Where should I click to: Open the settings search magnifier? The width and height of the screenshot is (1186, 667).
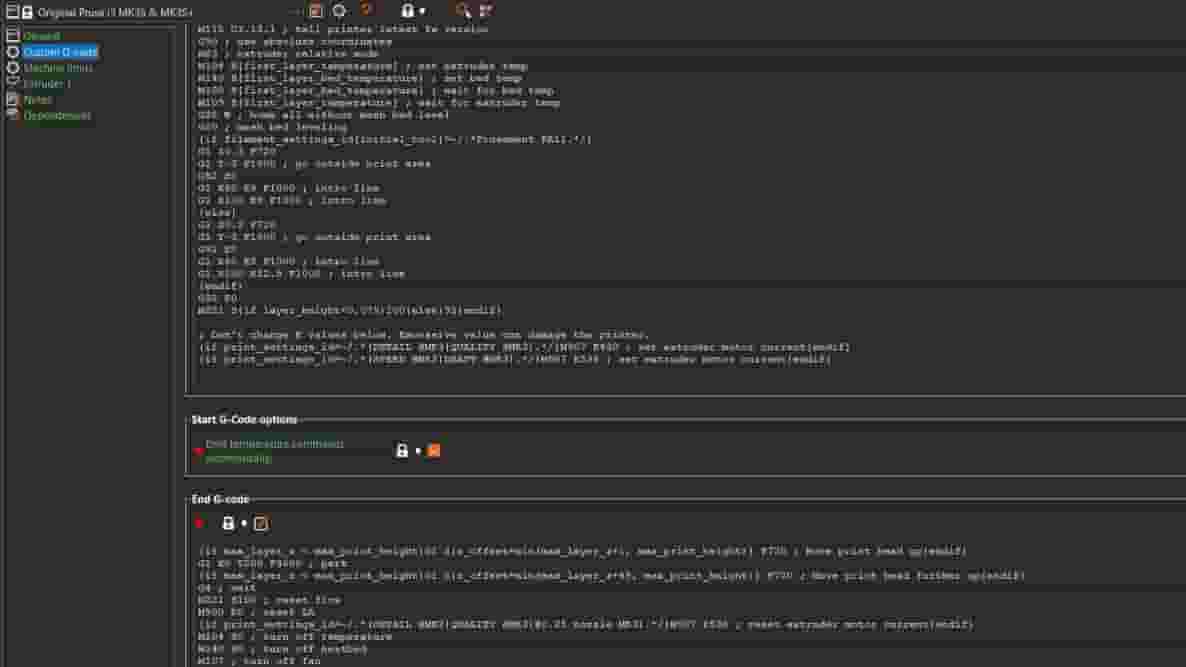point(463,11)
